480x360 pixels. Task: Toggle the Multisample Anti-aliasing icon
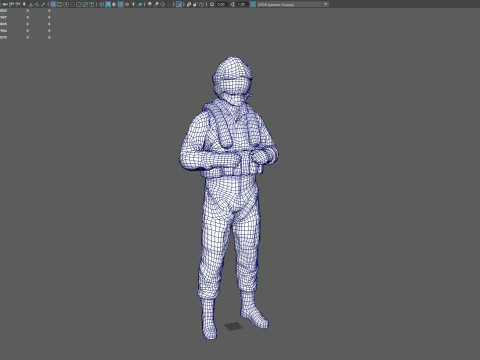coord(163,4)
